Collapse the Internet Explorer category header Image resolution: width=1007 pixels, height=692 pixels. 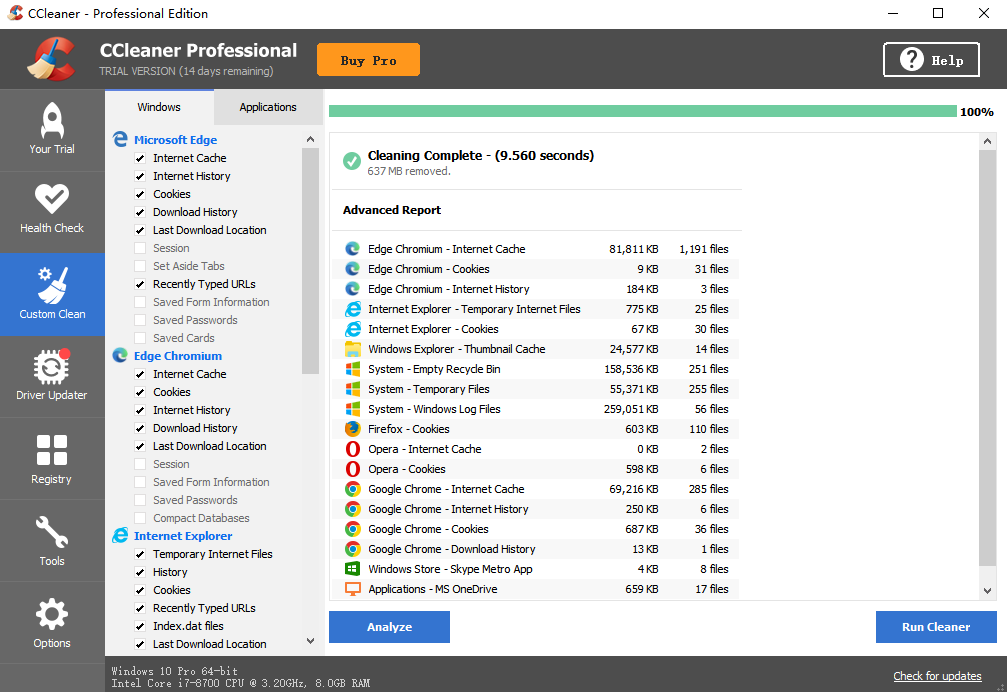tap(182, 536)
